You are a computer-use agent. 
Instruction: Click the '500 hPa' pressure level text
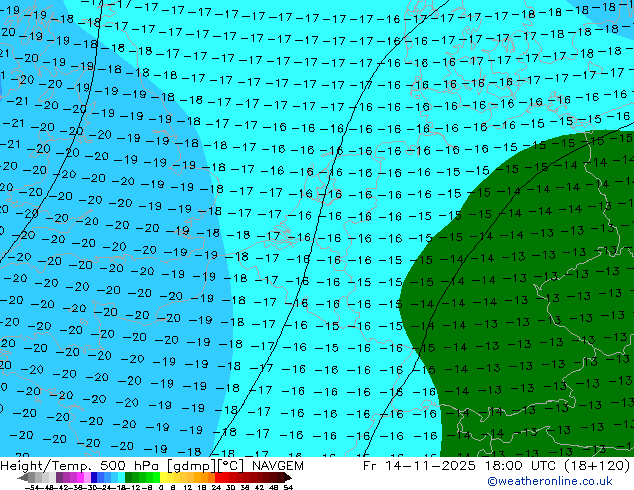[131, 466]
